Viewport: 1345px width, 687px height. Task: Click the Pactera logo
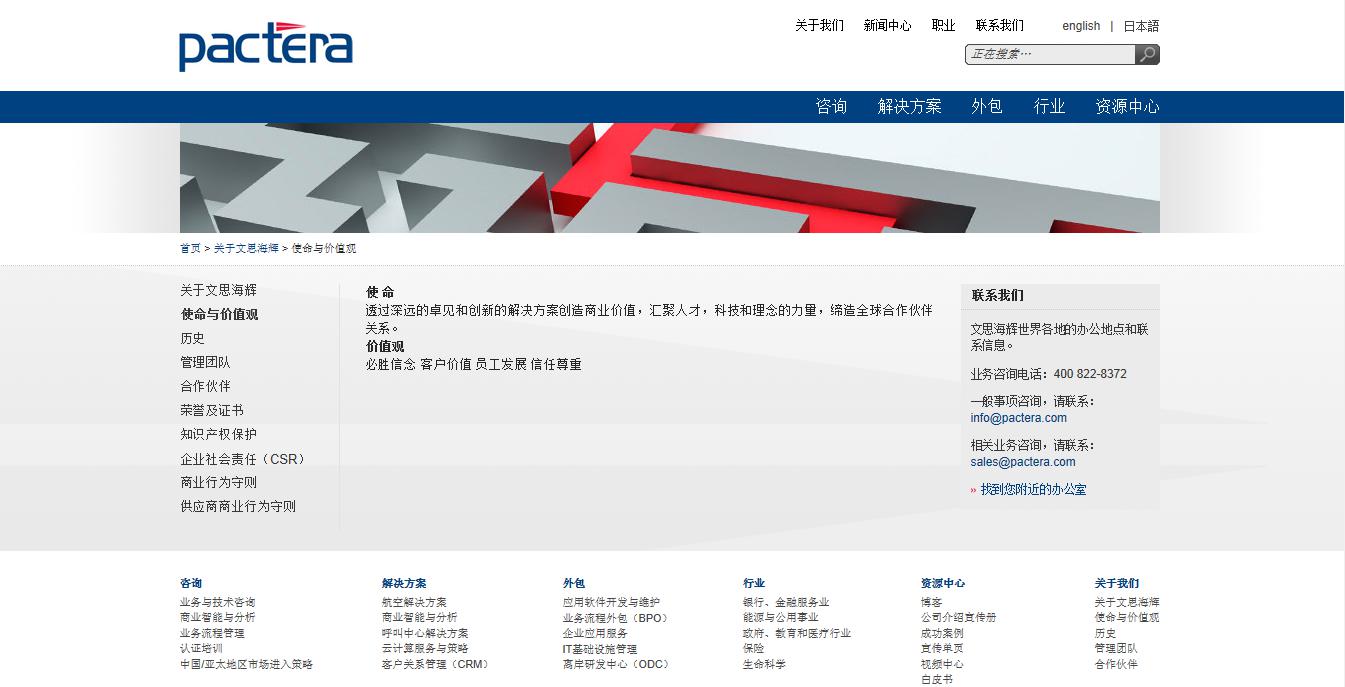tap(264, 45)
